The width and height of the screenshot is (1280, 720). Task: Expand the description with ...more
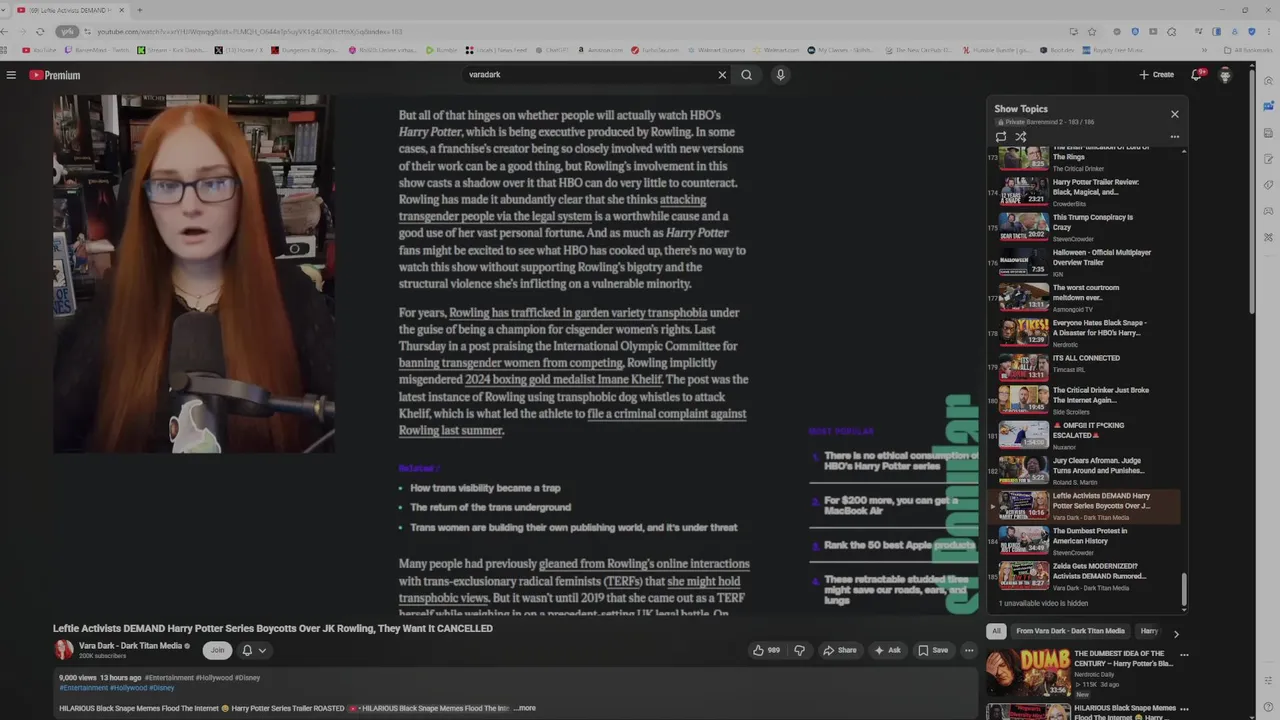525,708
